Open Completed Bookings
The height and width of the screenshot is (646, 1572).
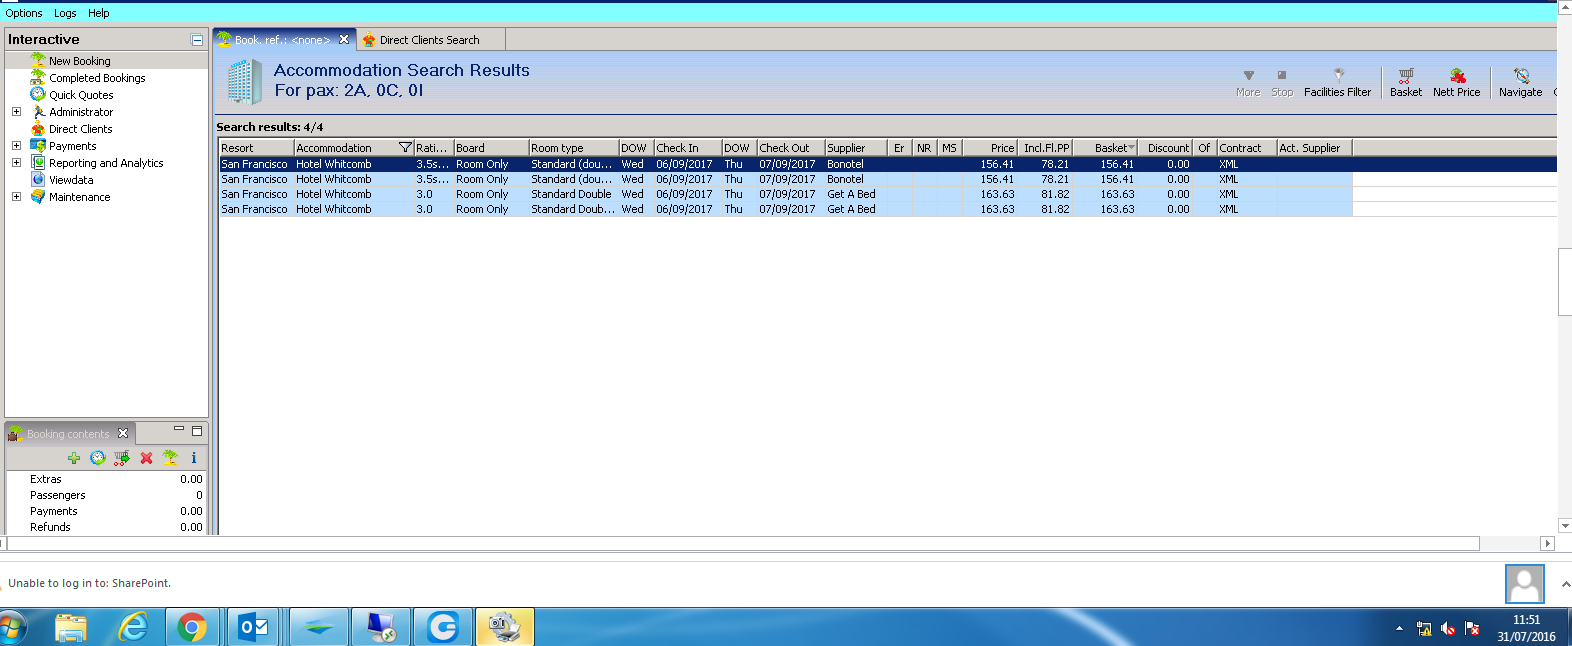(x=97, y=78)
